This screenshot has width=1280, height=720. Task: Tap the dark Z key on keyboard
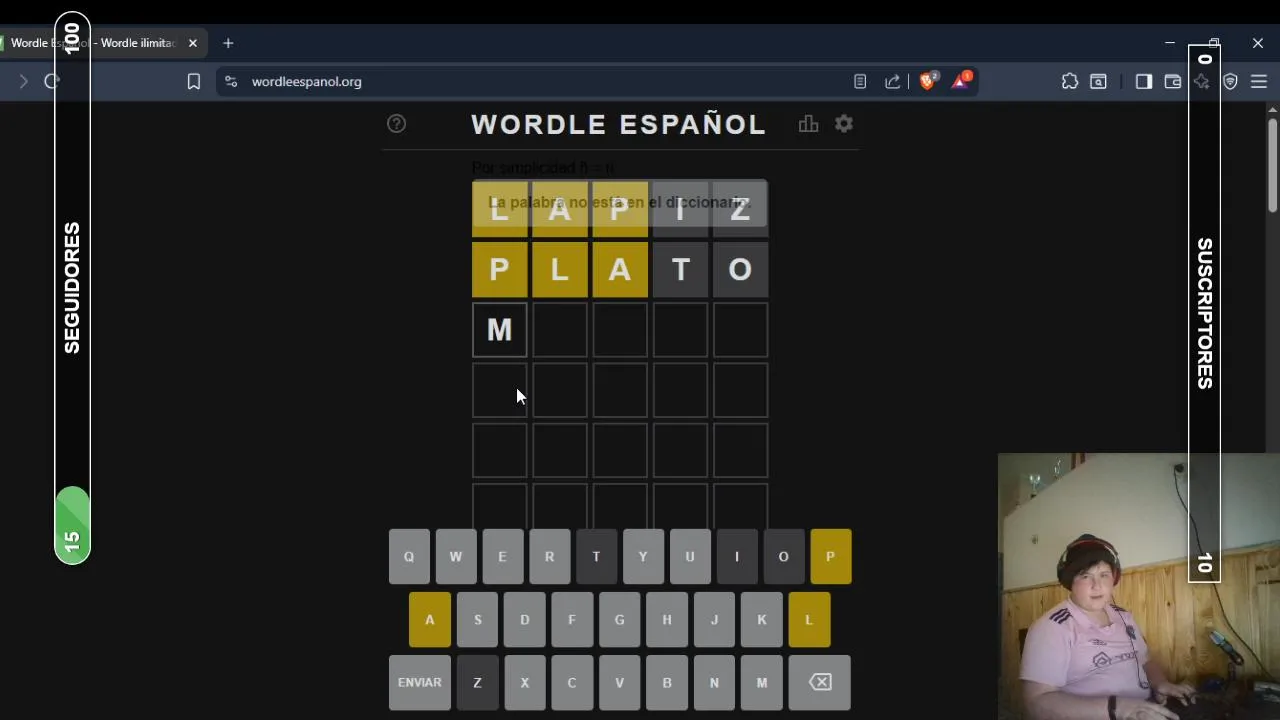tap(477, 682)
